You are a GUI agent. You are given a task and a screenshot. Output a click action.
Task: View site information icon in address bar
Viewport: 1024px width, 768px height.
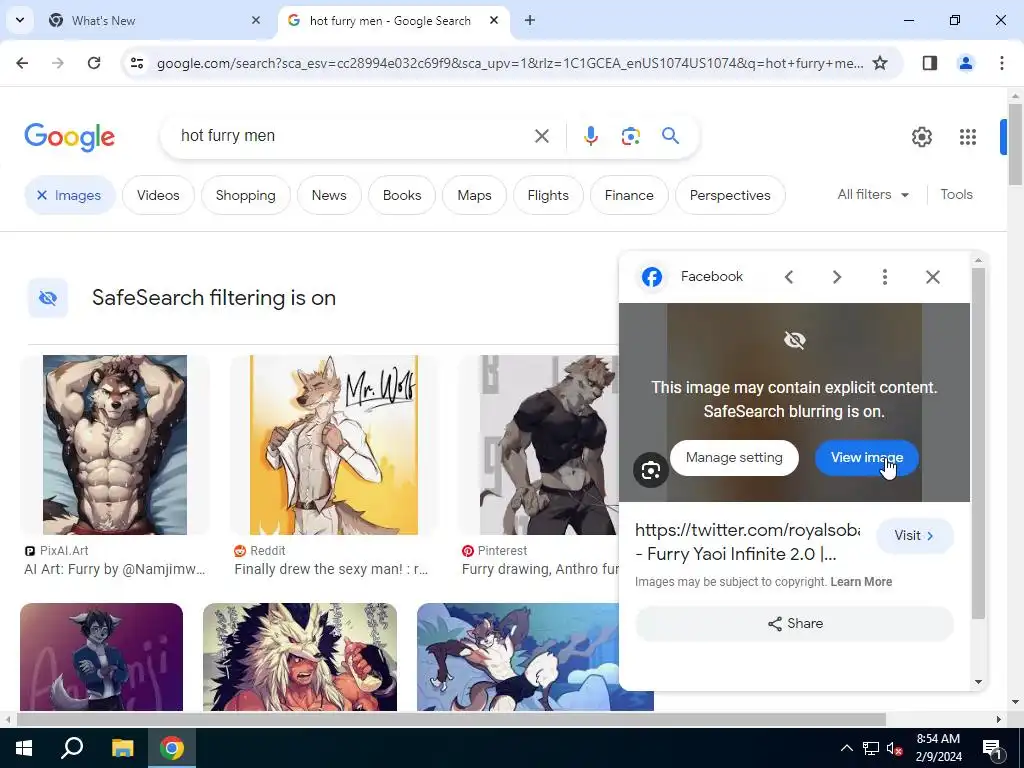tap(136, 63)
